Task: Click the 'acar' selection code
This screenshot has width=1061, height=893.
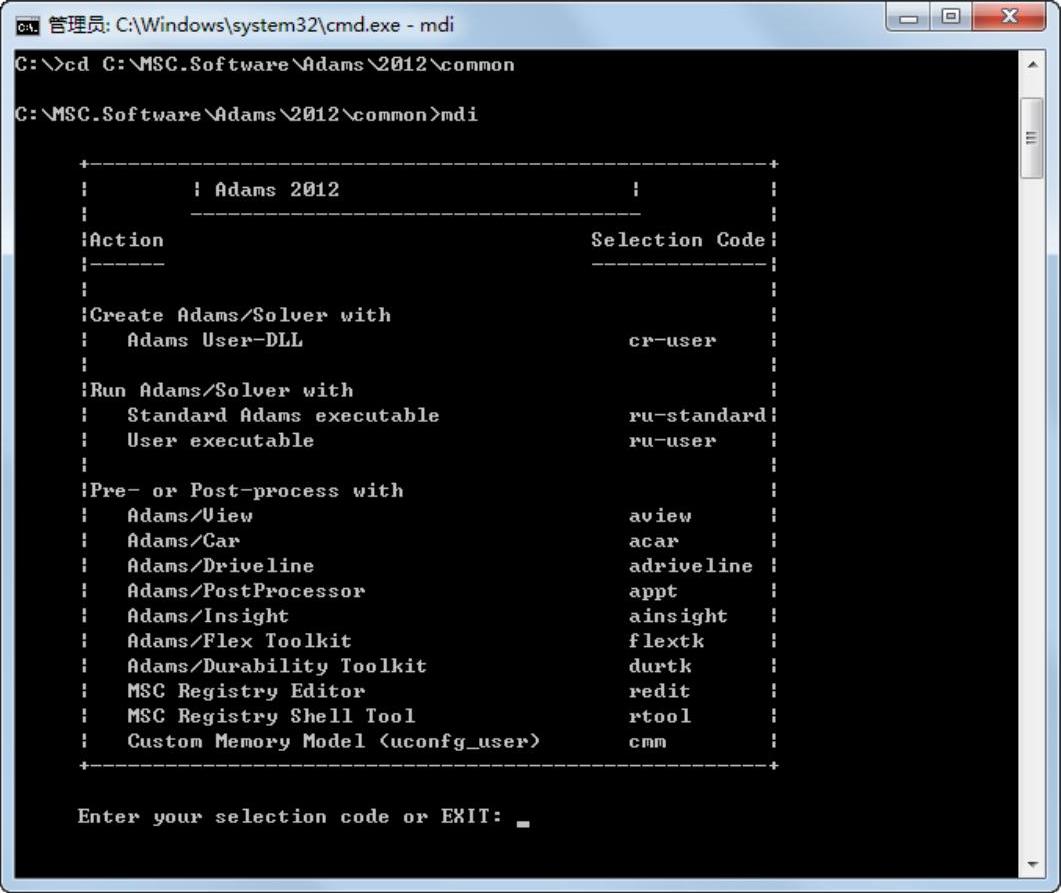Action: click(654, 541)
